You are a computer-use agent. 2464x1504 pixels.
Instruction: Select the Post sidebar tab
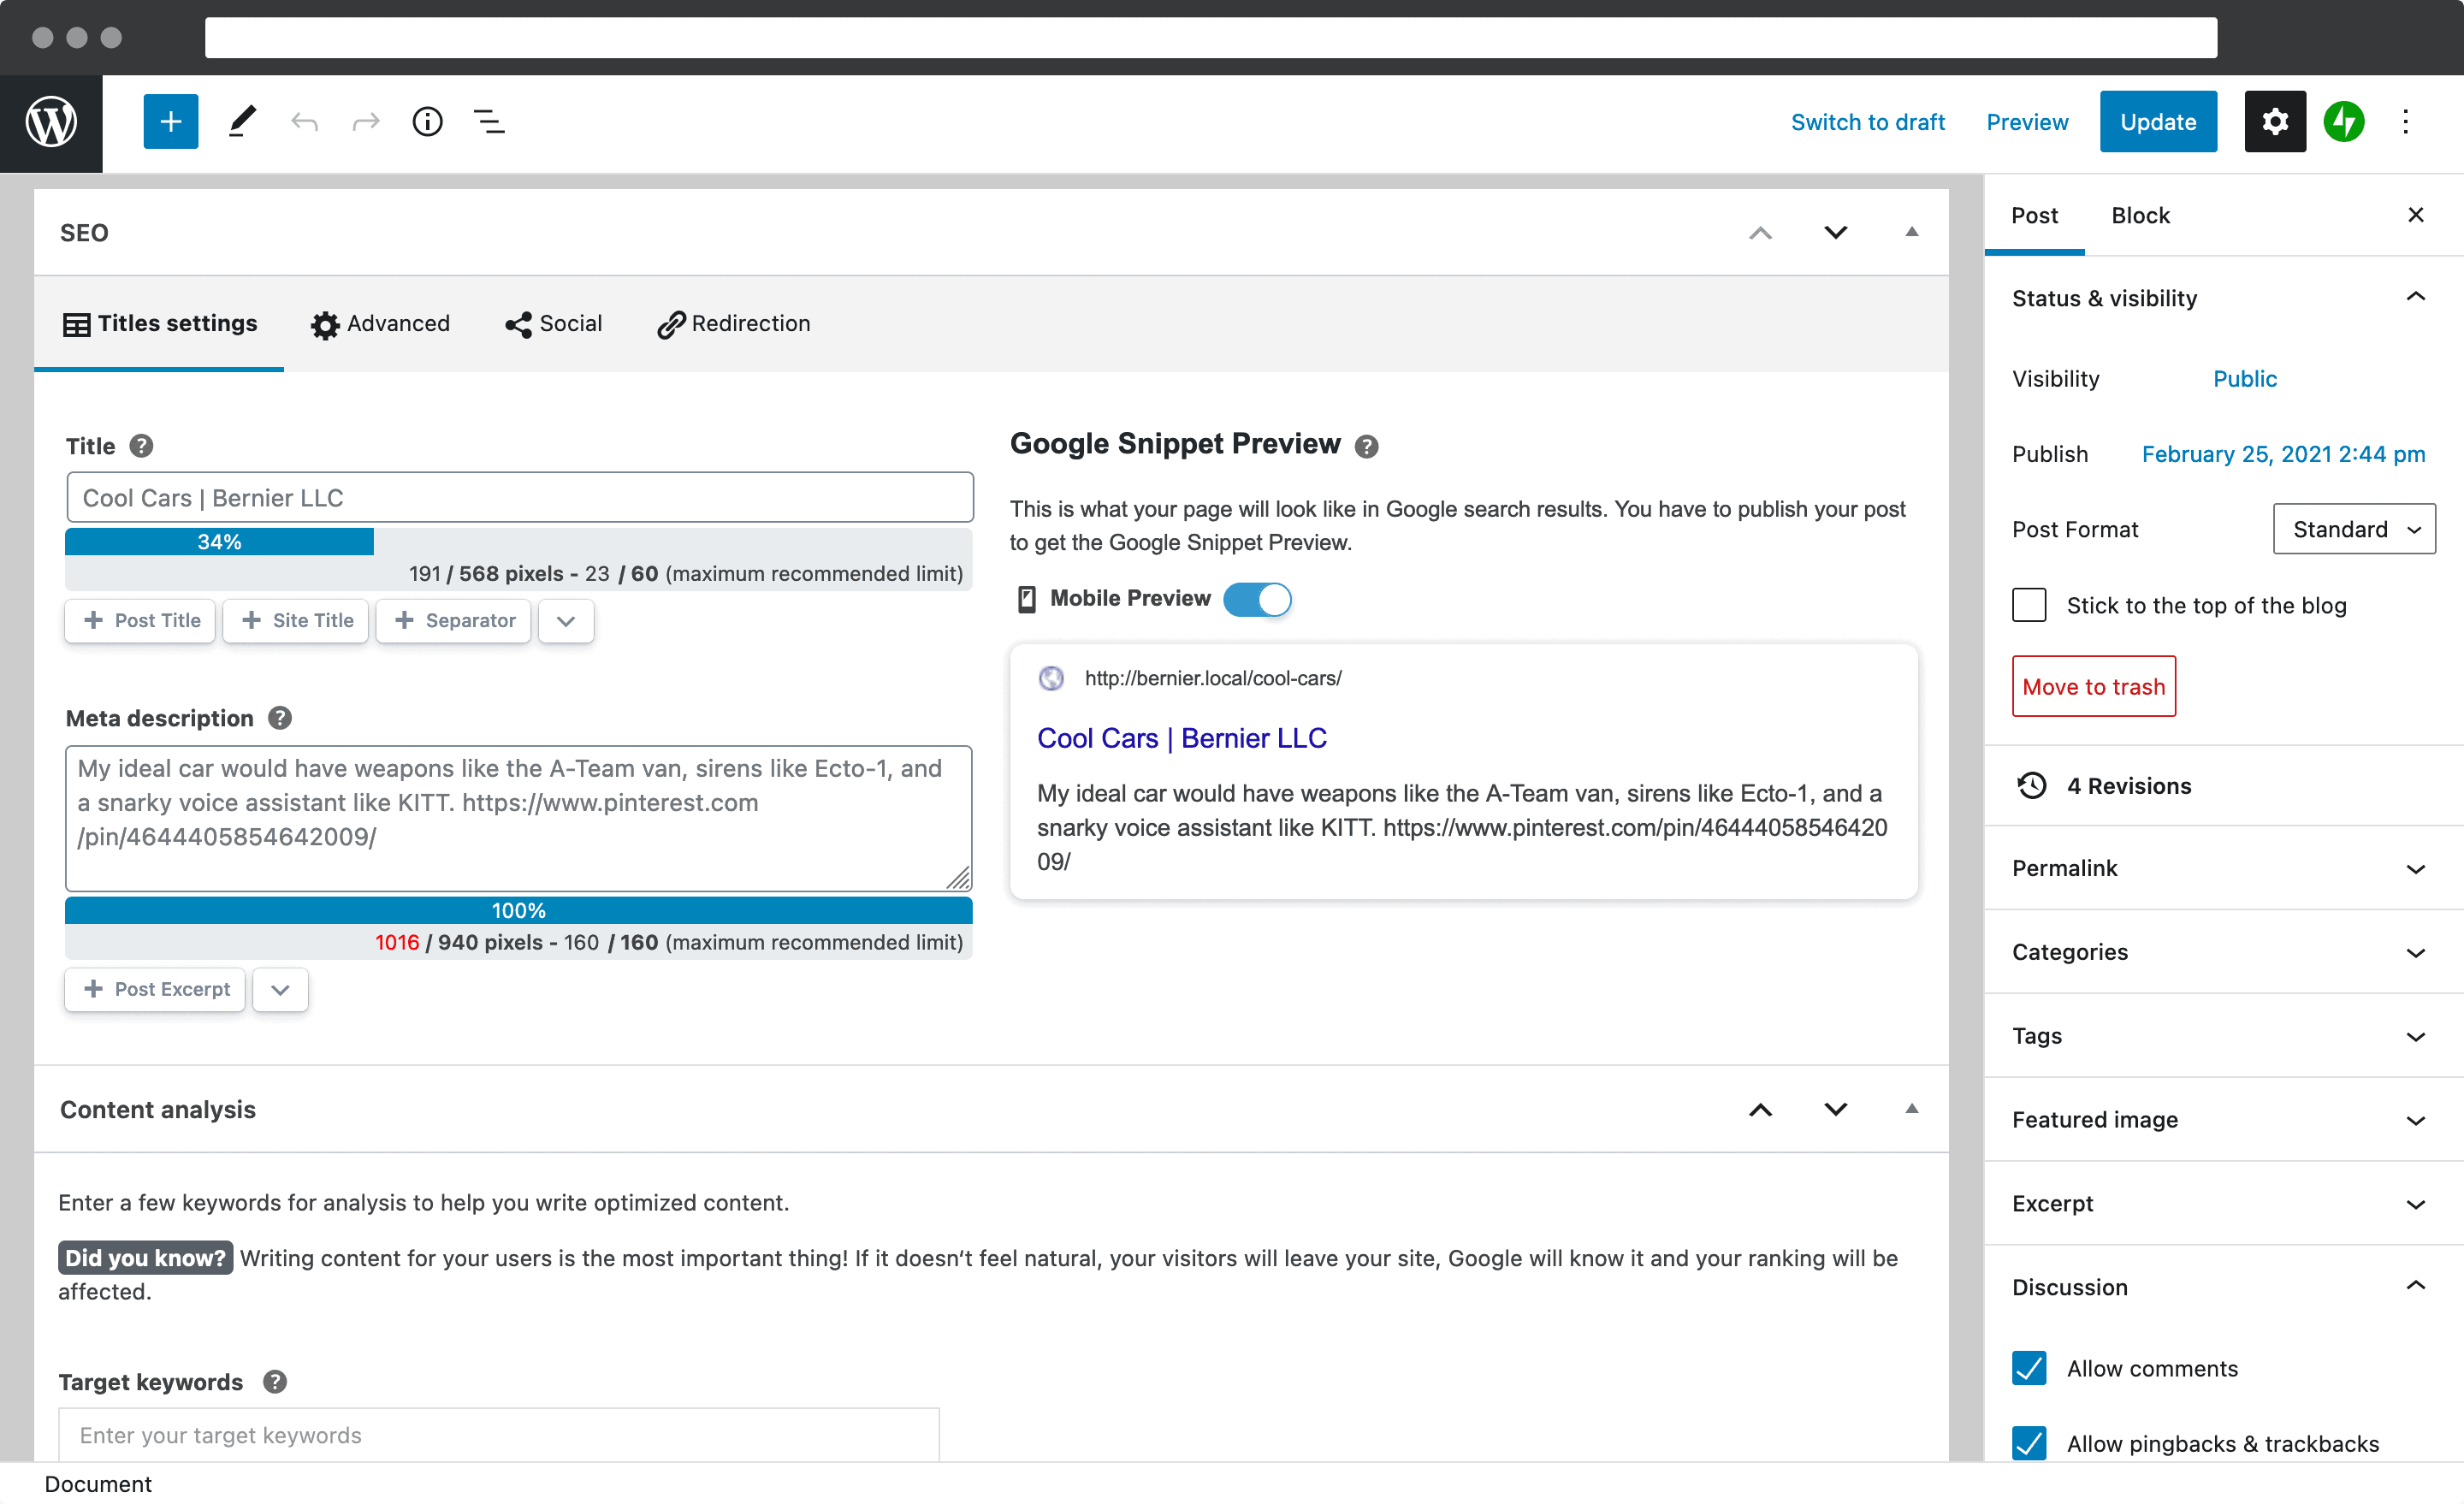[x=2034, y=215]
